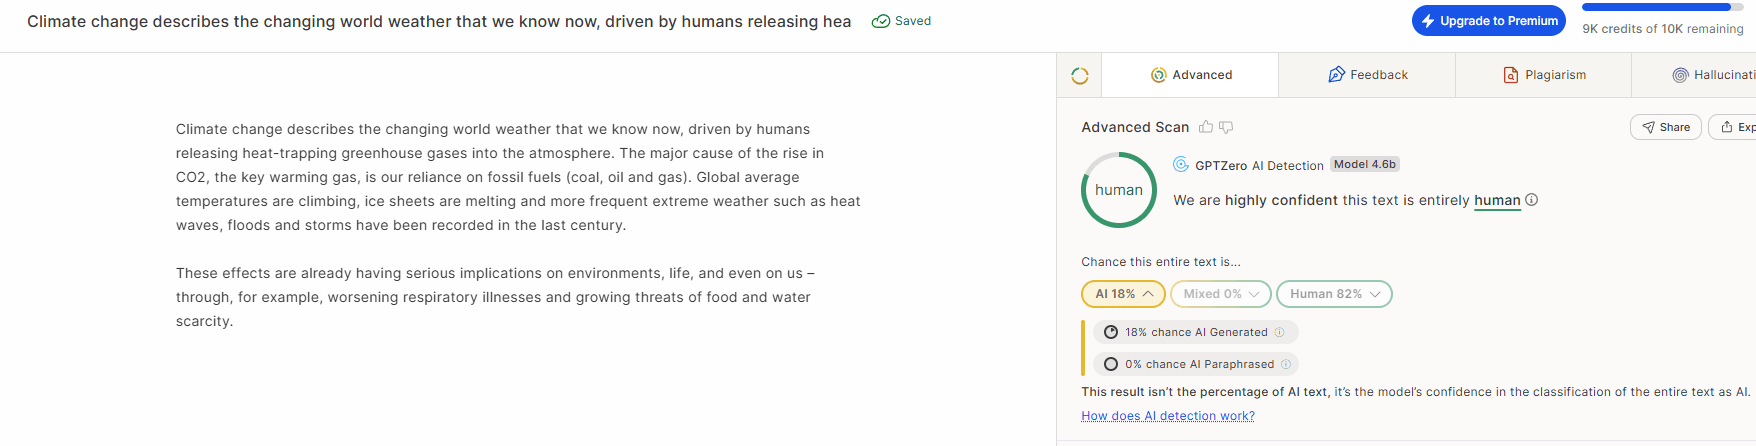The image size is (1756, 446).
Task: Expand the Human 82% chip
Action: click(x=1334, y=294)
